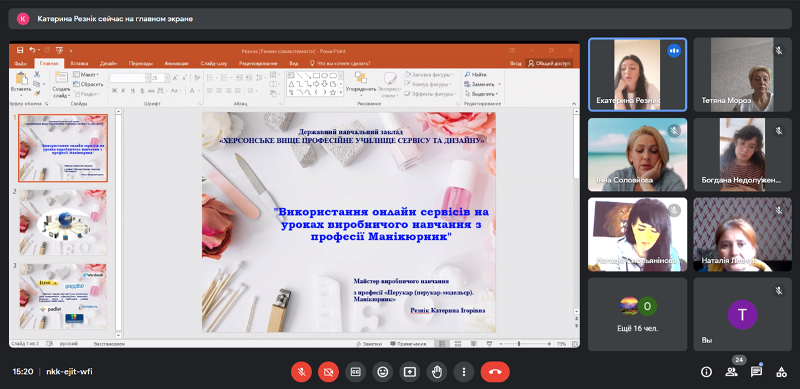
Task: Click the bulleted list icon
Action: [211, 77]
